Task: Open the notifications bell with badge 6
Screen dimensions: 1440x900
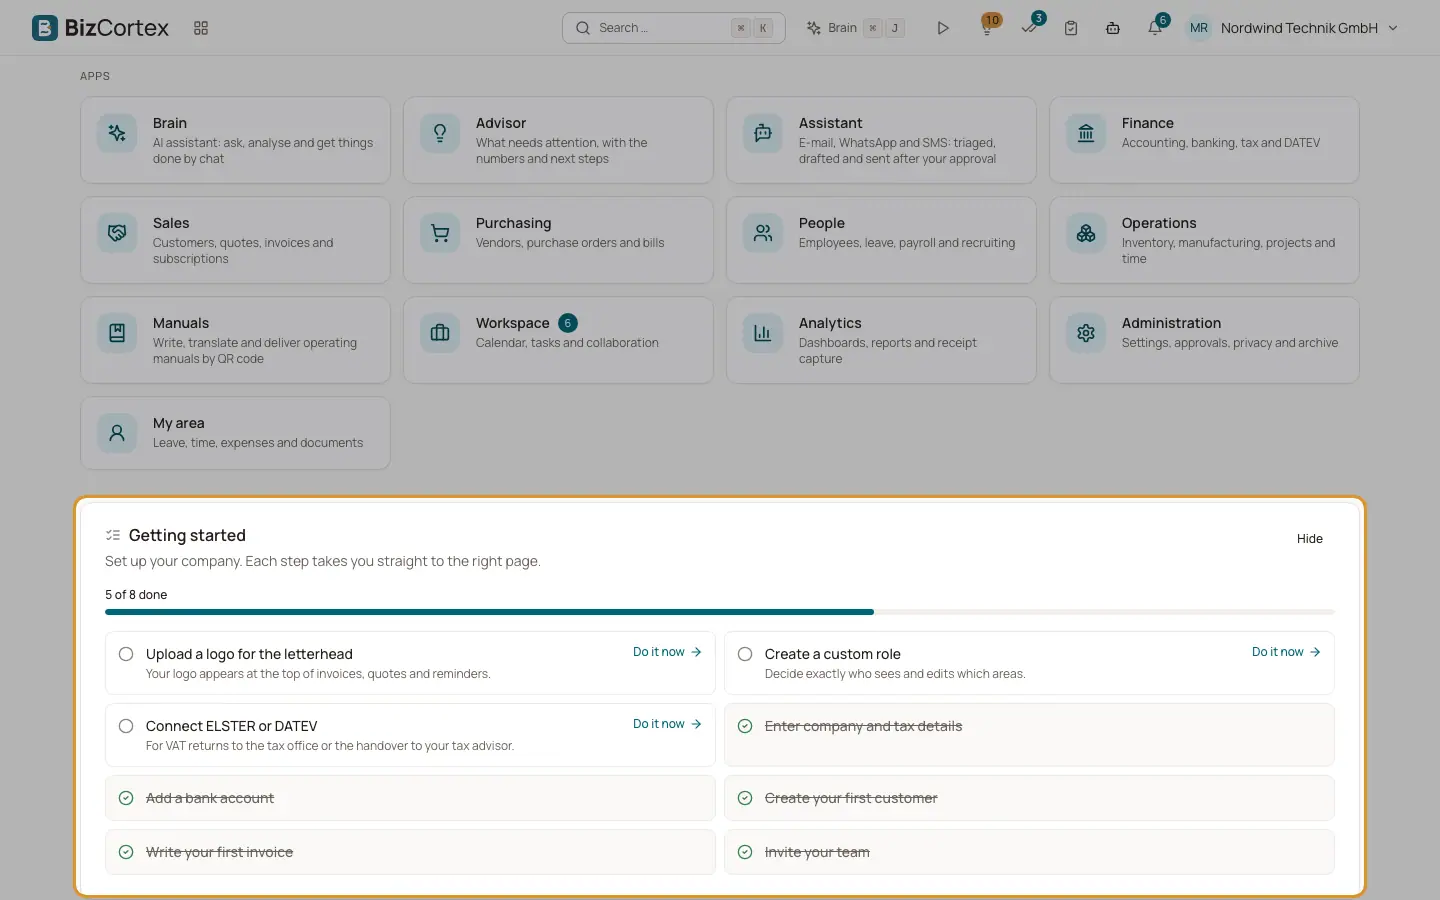Action: (x=1155, y=28)
